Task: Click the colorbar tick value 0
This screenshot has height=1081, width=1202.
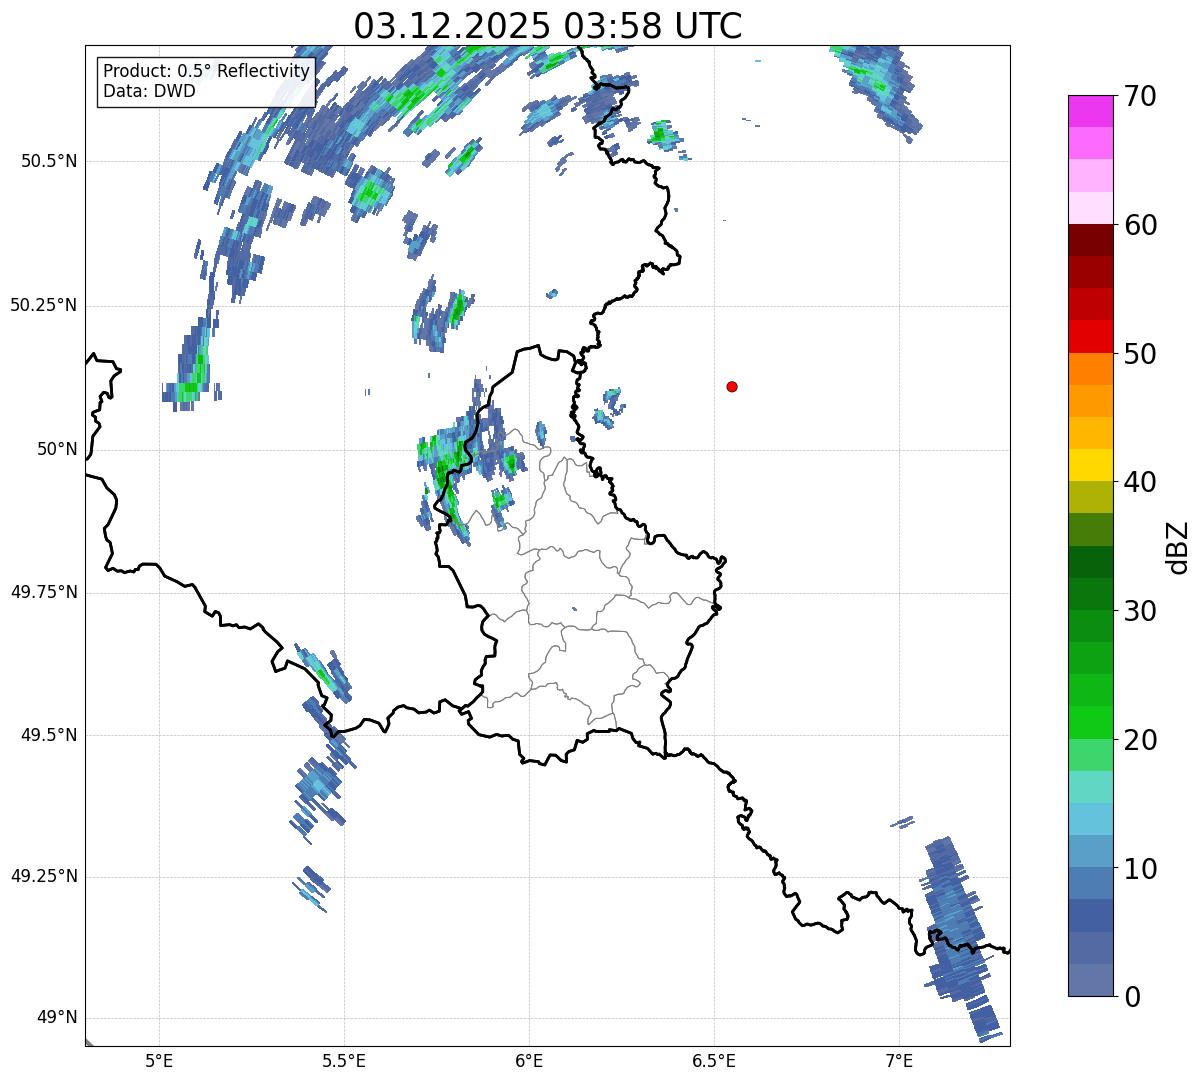Action: 1132,997
